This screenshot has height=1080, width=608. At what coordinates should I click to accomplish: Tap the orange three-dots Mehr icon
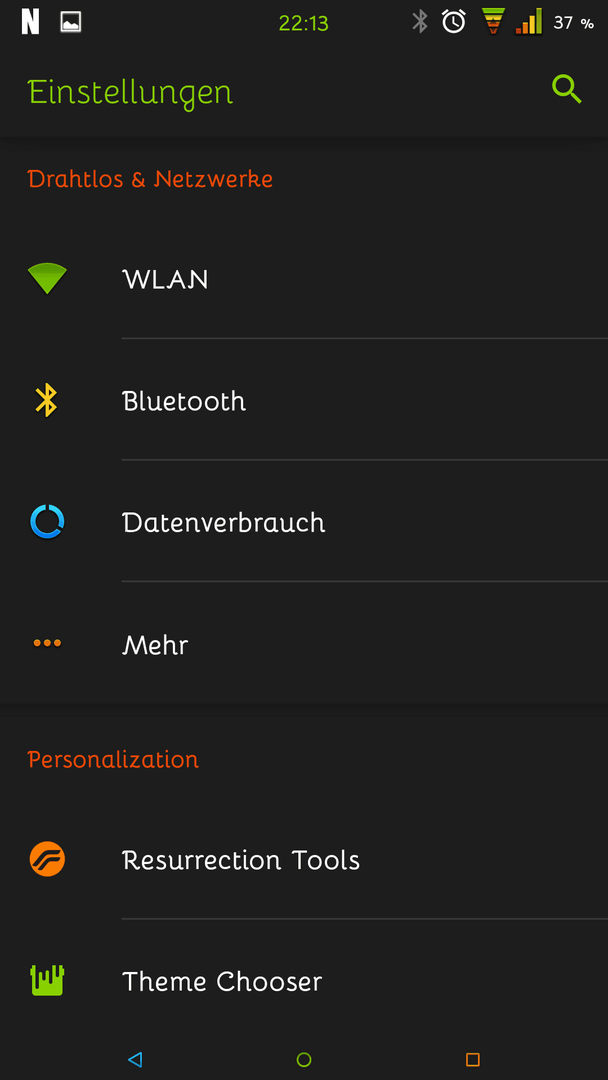47,643
